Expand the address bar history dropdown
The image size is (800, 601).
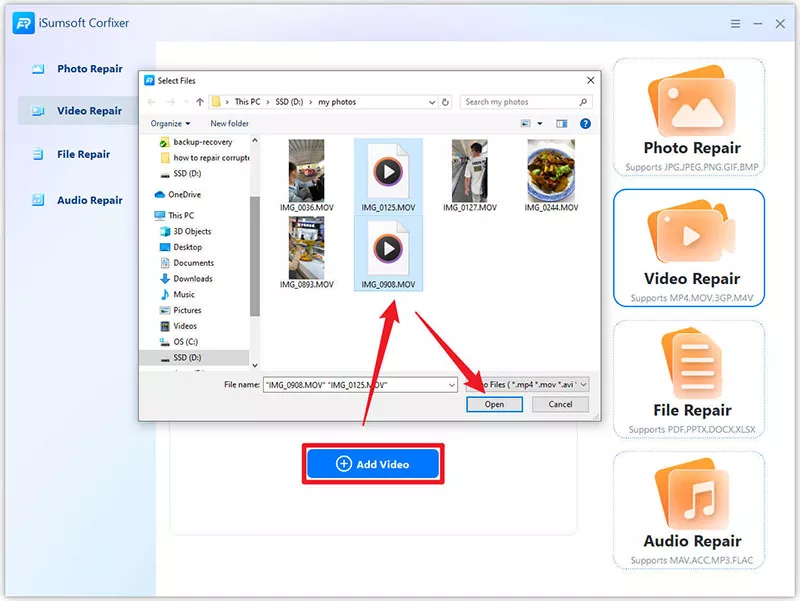[432, 102]
